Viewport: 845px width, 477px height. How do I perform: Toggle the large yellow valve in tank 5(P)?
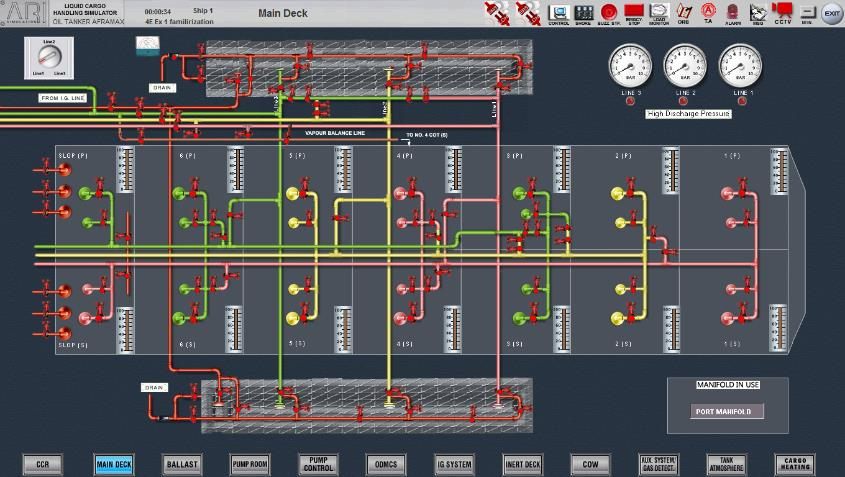[x=293, y=193]
